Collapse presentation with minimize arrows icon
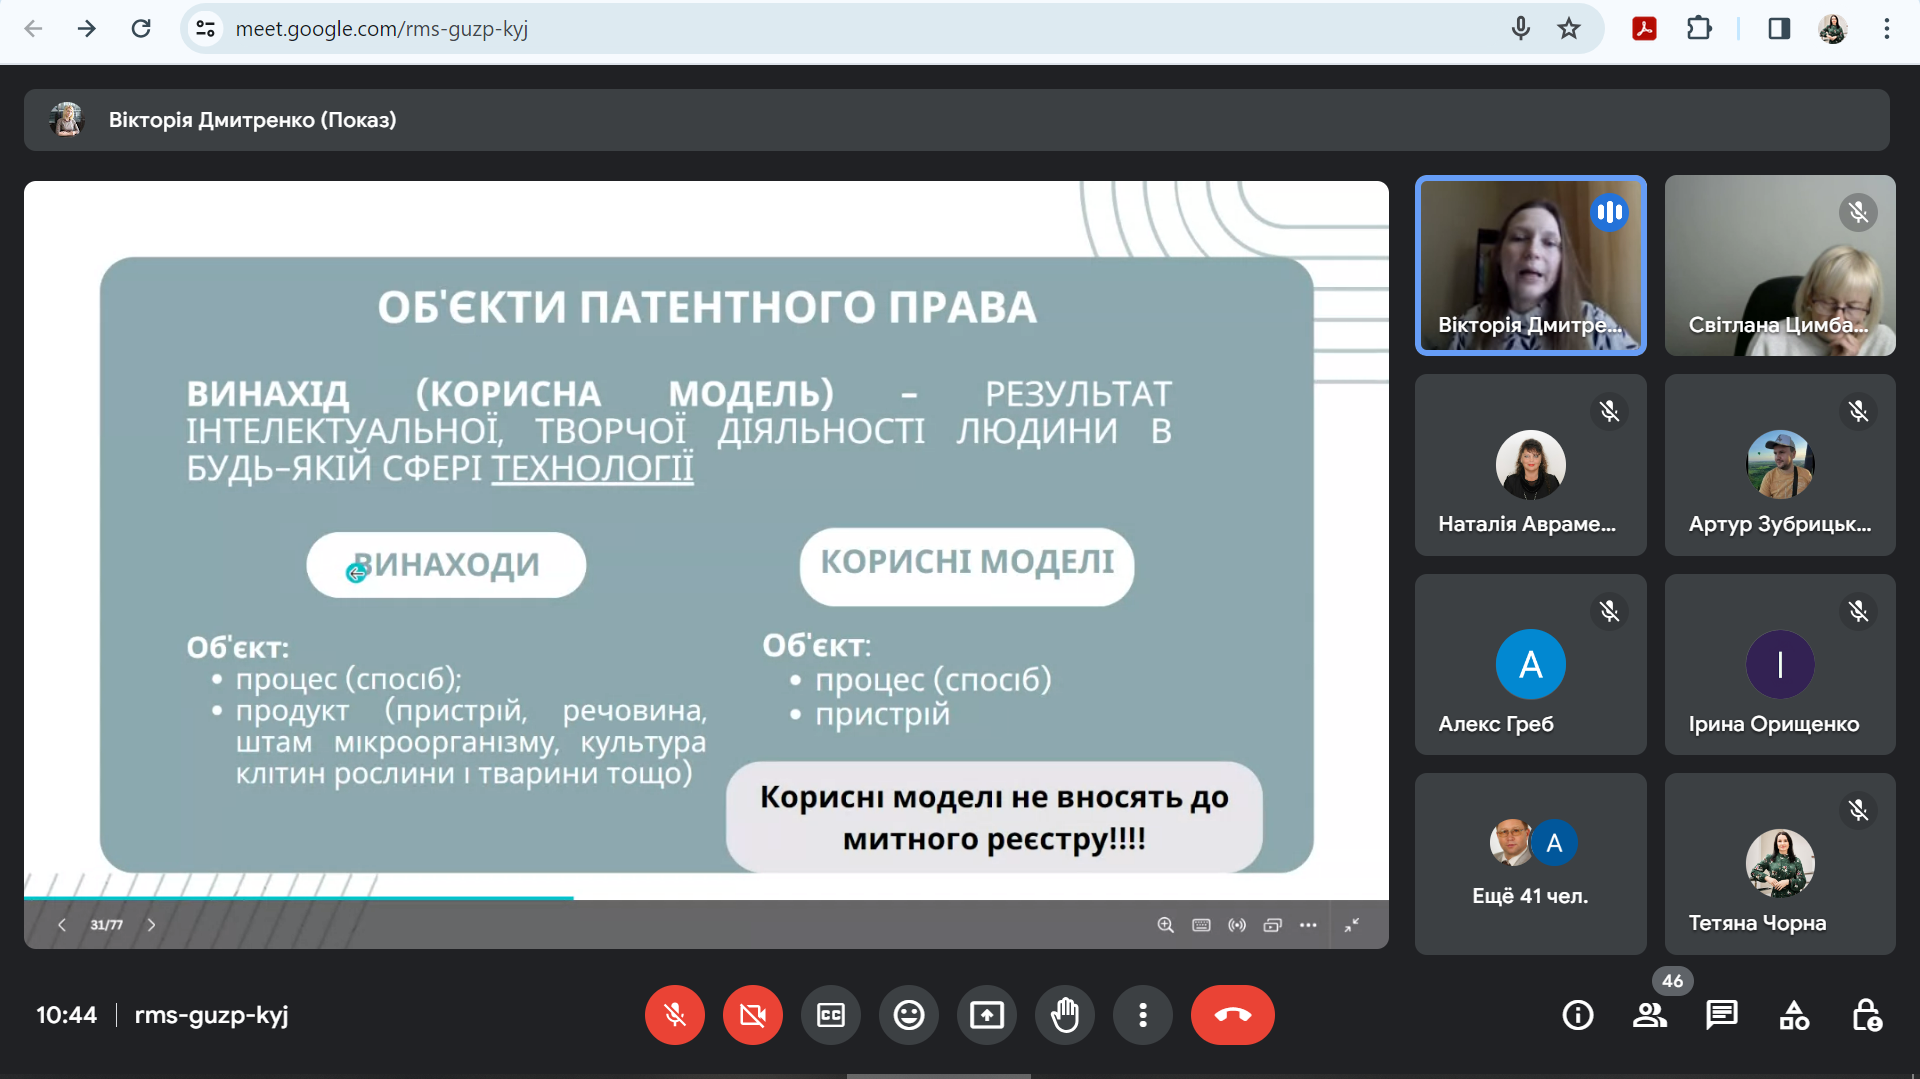The image size is (1920, 1079). (x=1352, y=925)
